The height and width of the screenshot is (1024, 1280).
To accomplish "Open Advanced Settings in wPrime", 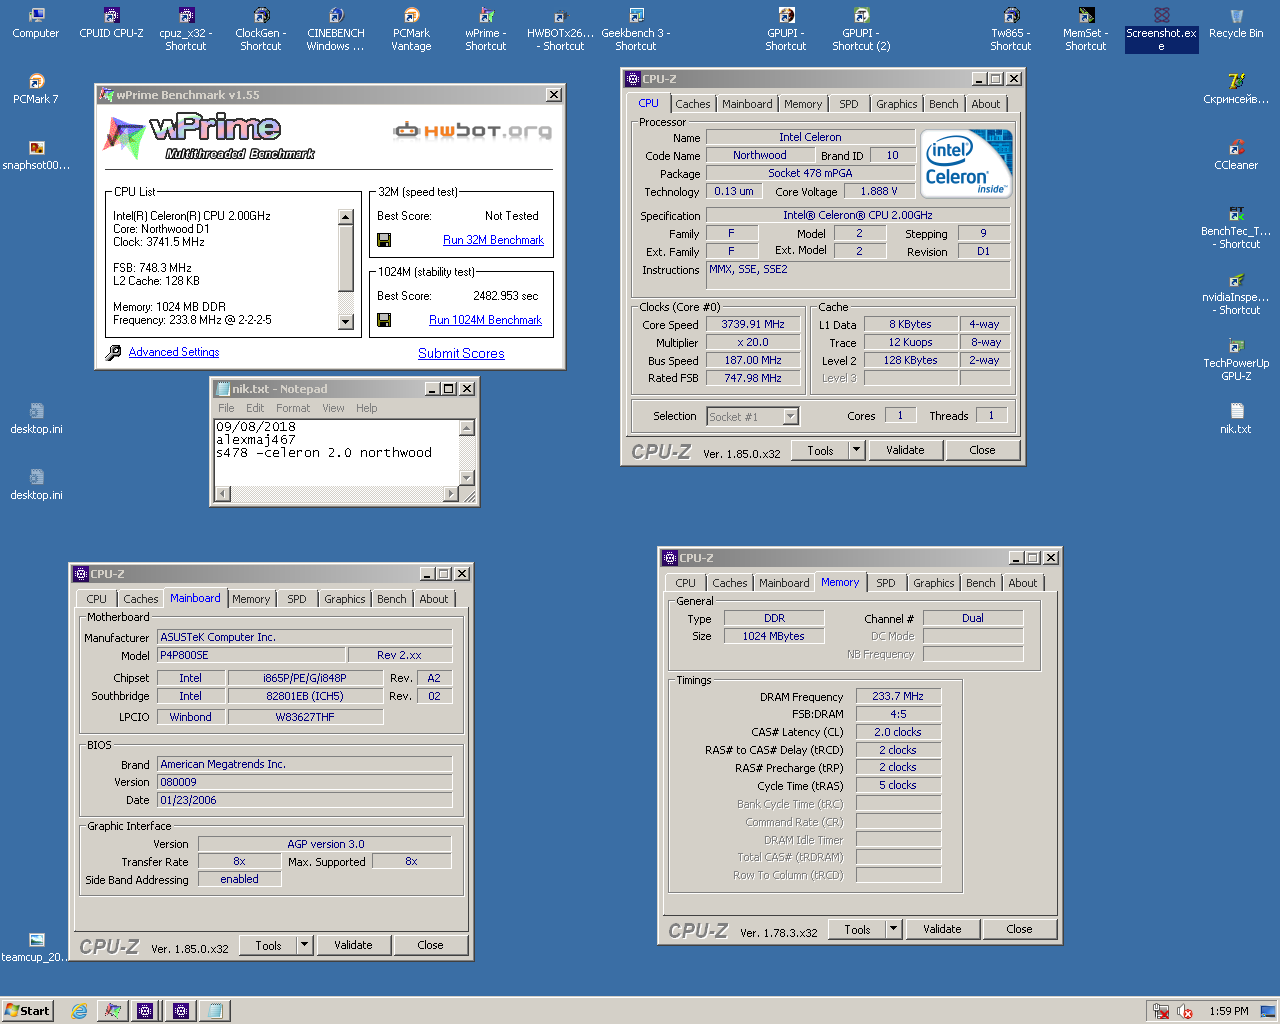I will [x=174, y=352].
